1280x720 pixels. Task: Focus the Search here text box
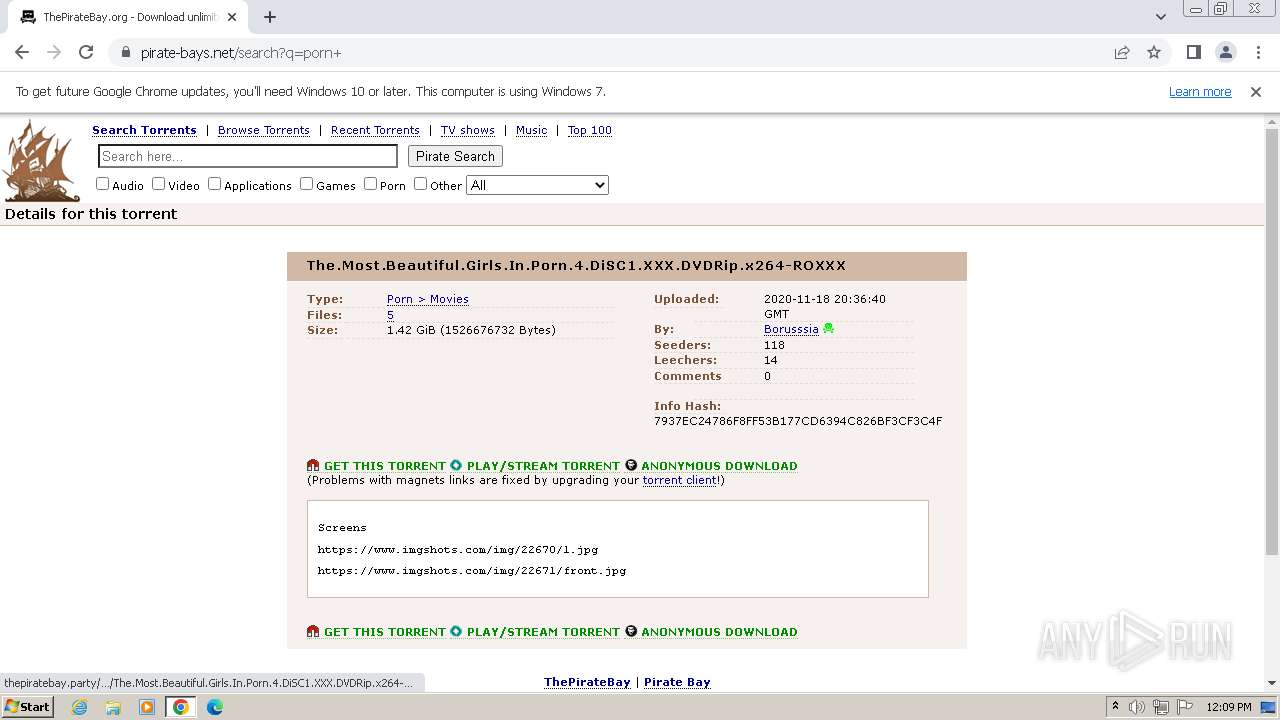point(248,156)
